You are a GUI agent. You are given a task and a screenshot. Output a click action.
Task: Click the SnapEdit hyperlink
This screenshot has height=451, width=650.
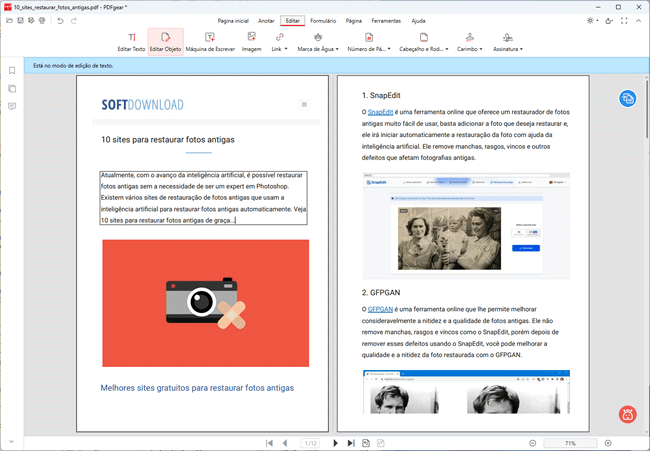[x=380, y=112]
